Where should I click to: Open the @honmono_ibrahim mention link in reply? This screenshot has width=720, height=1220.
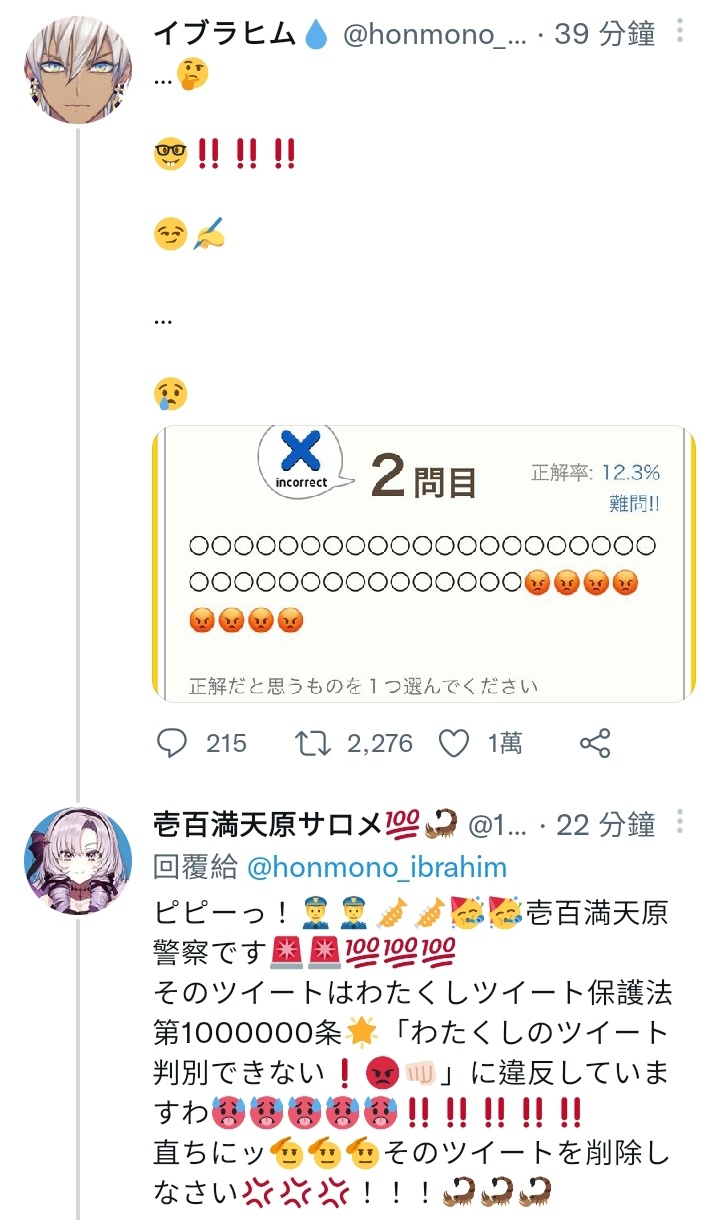coord(376,867)
